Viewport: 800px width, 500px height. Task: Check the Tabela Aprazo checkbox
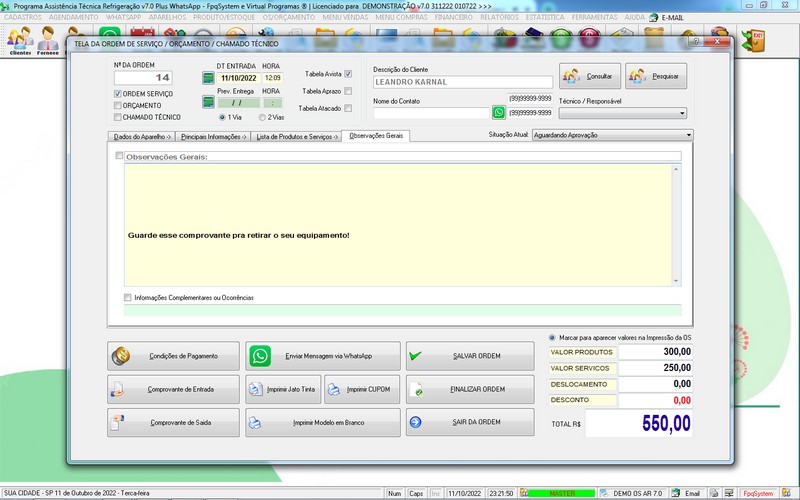pos(348,91)
